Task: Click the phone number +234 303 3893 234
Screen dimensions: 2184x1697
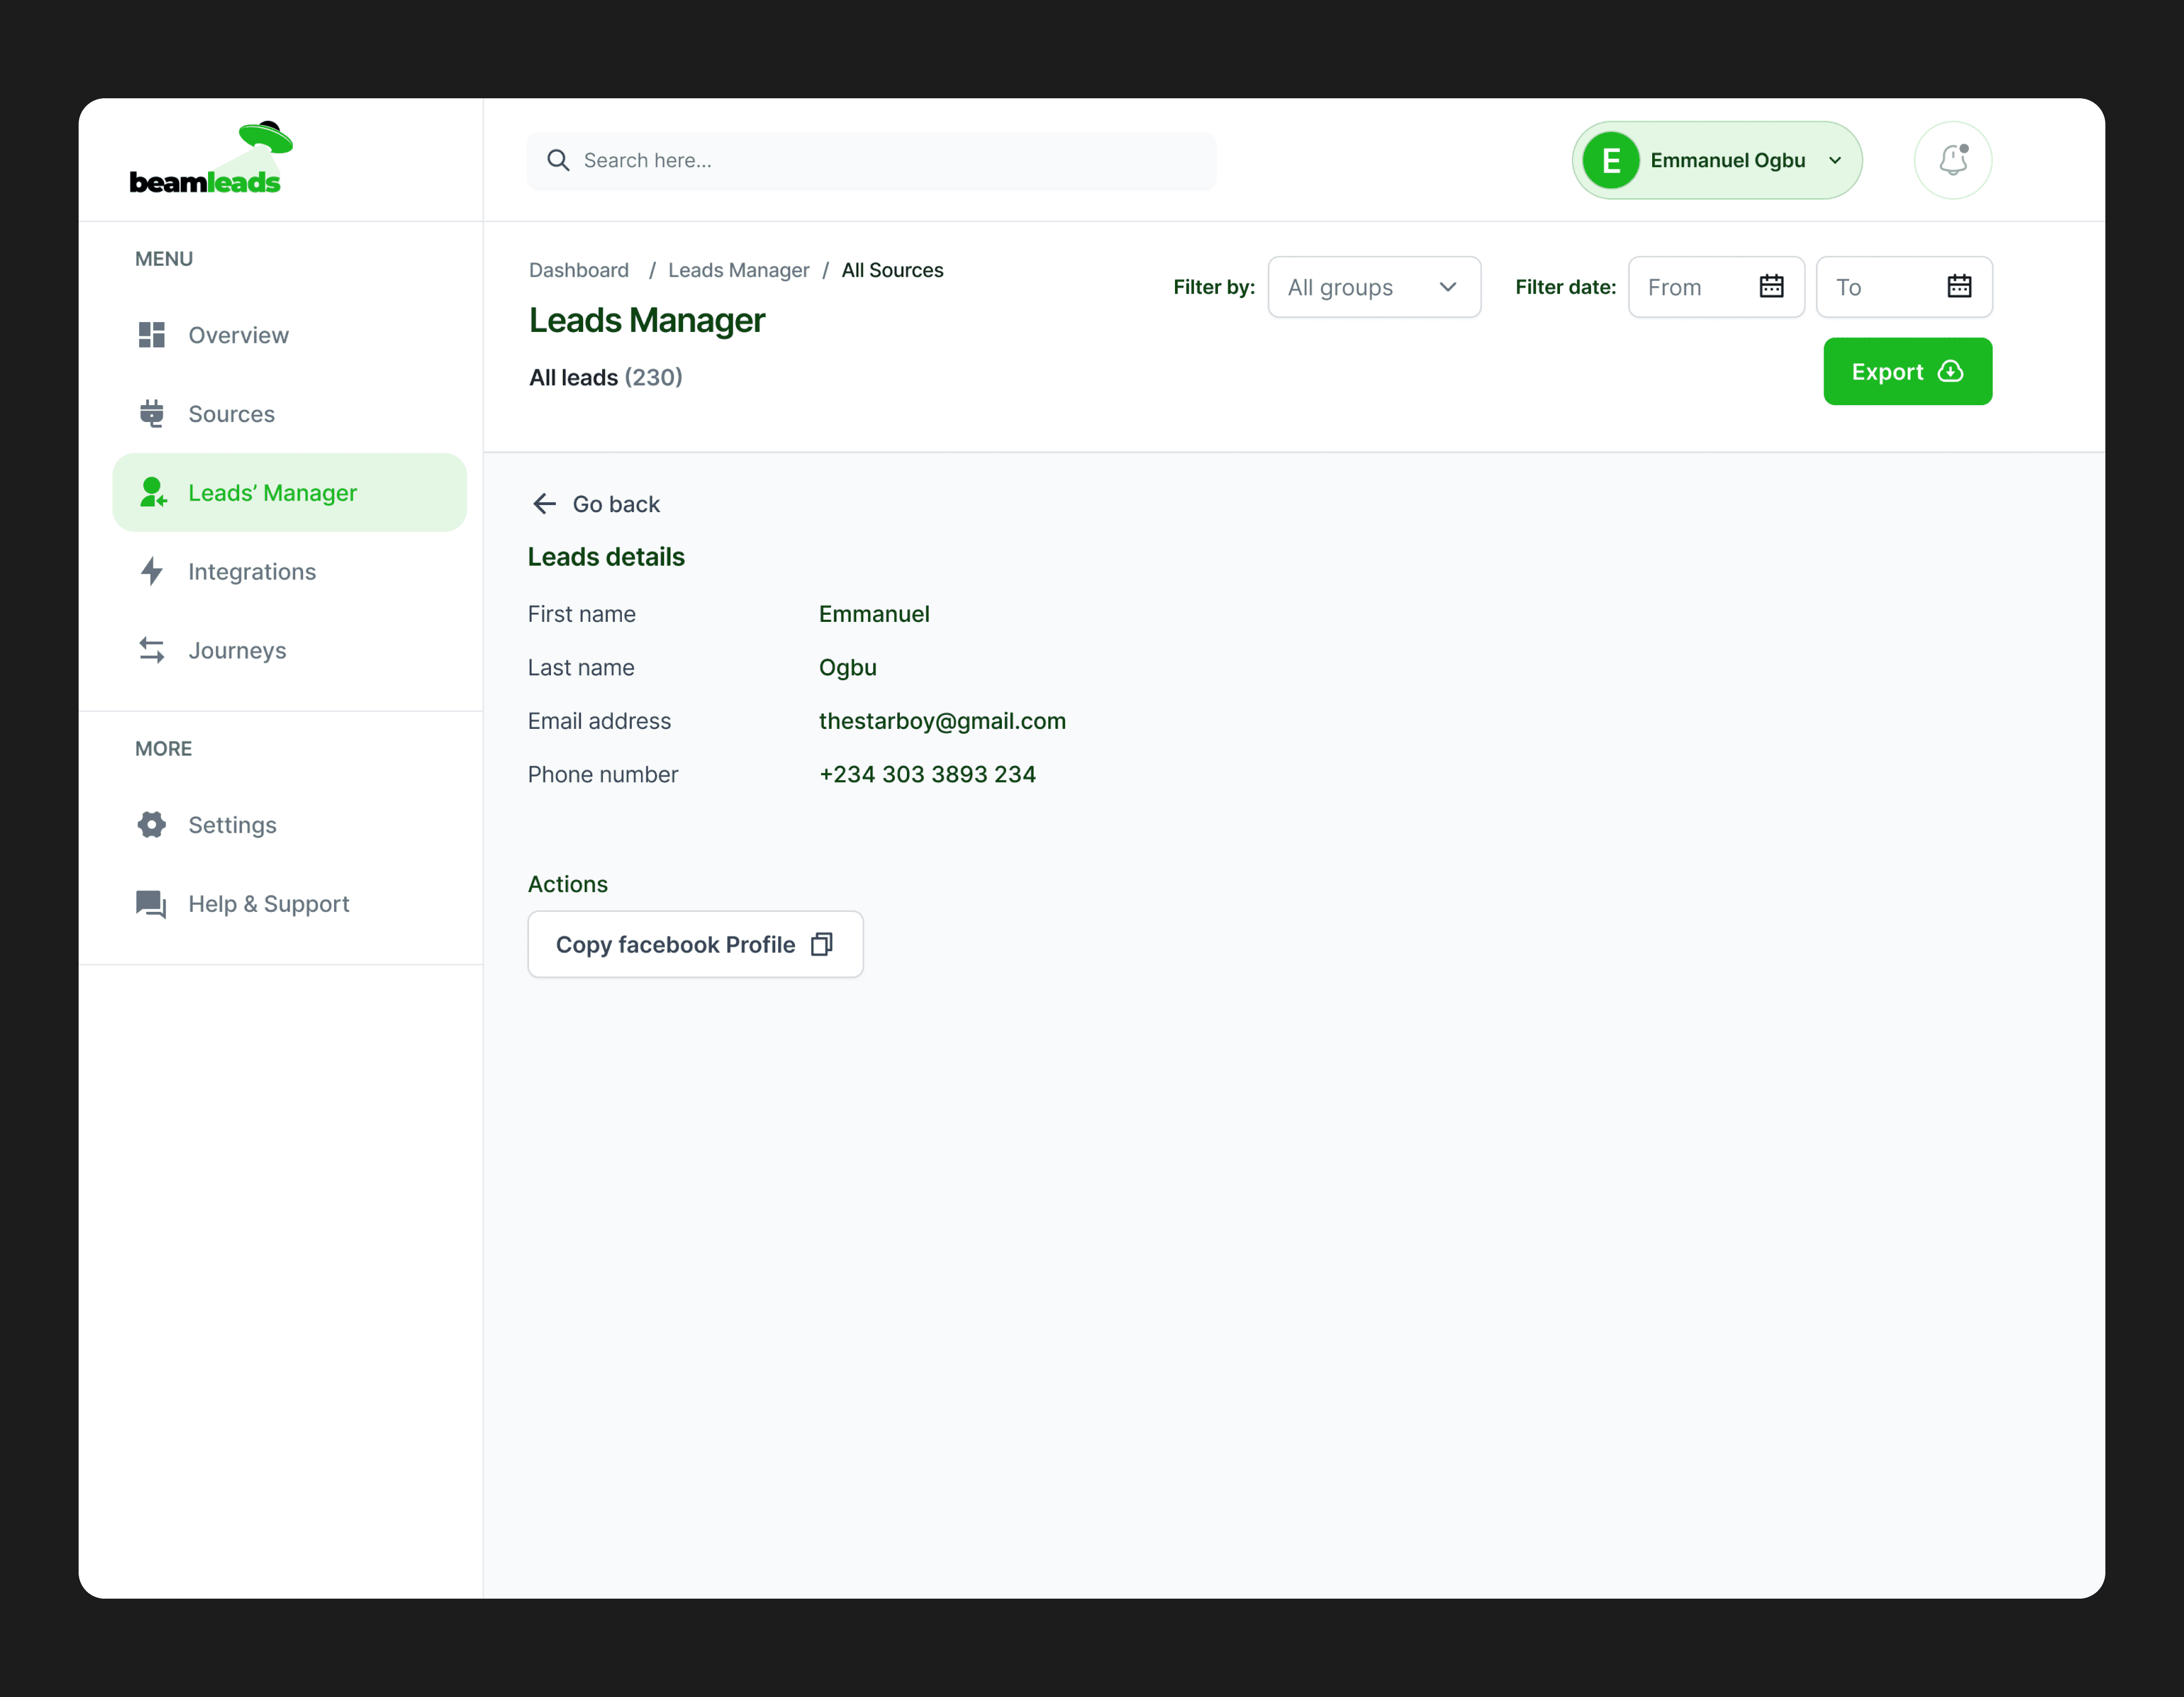Action: click(927, 774)
